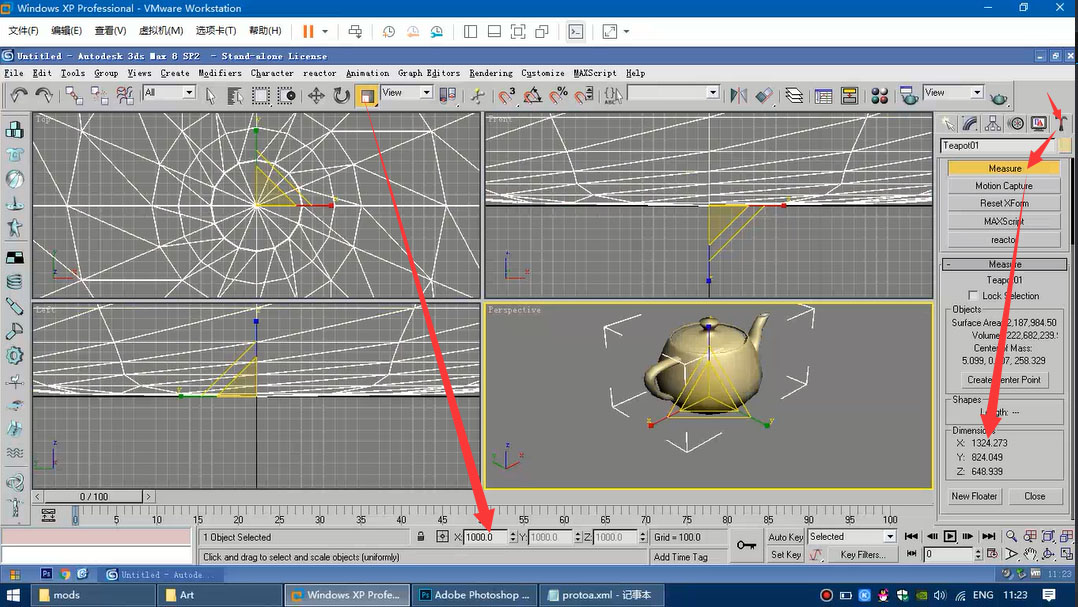Open the Curve Editor icon
The height and width of the screenshot is (607, 1078).
click(824, 96)
